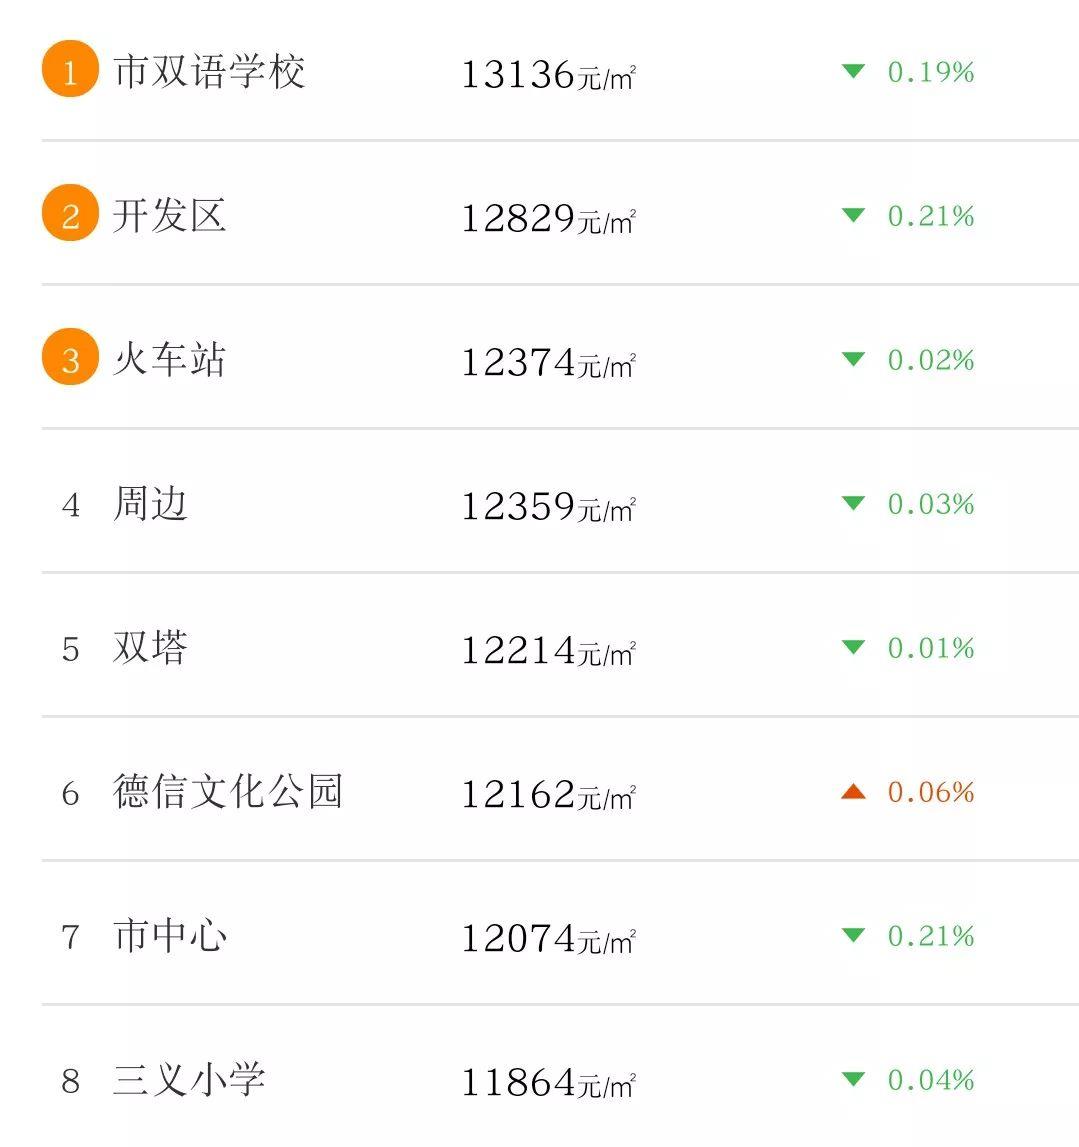This screenshot has width=1079, height=1147.
Task: Click the orange up arrow beside 0.06%
Action: (x=853, y=791)
